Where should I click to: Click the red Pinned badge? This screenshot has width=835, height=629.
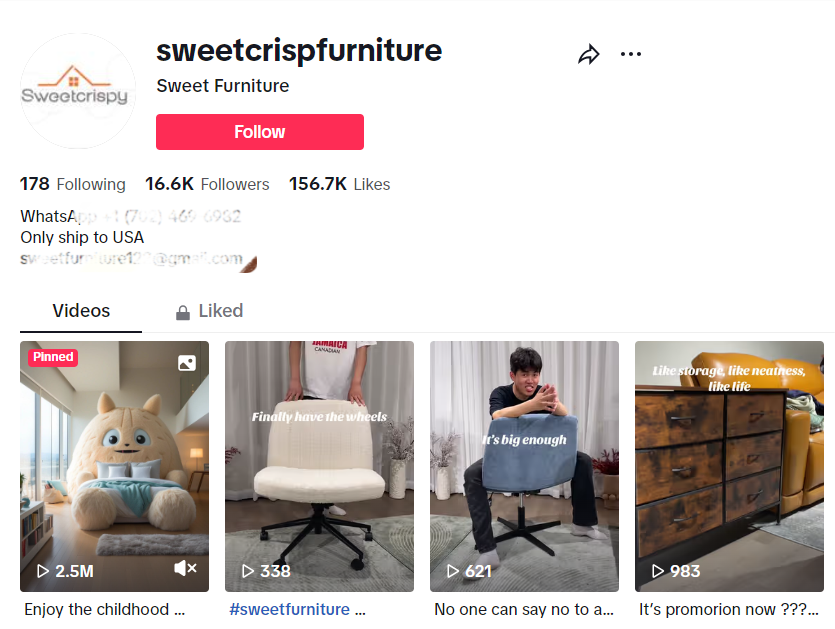(53, 357)
